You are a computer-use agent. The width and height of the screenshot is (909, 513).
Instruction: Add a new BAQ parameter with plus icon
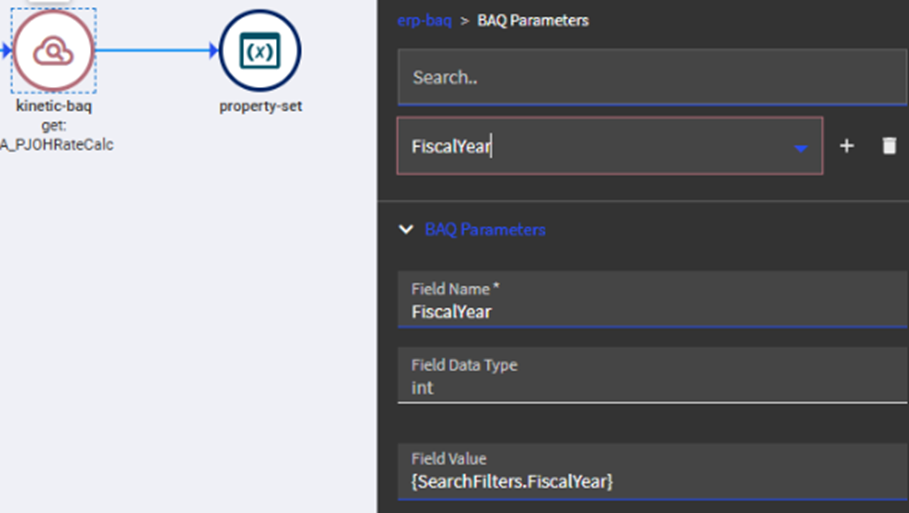pyautogui.click(x=846, y=146)
